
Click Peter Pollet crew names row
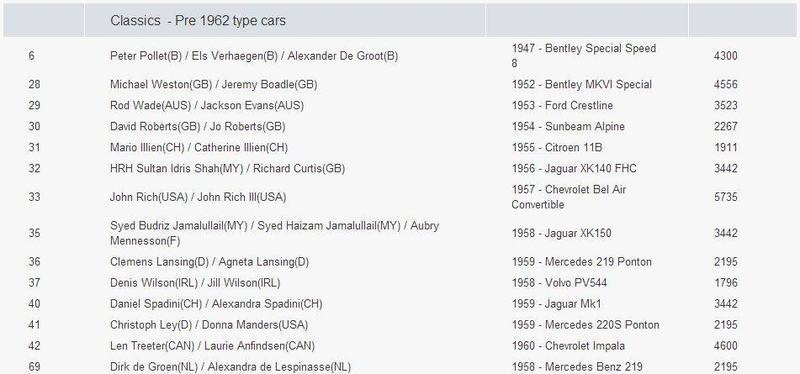(254, 56)
